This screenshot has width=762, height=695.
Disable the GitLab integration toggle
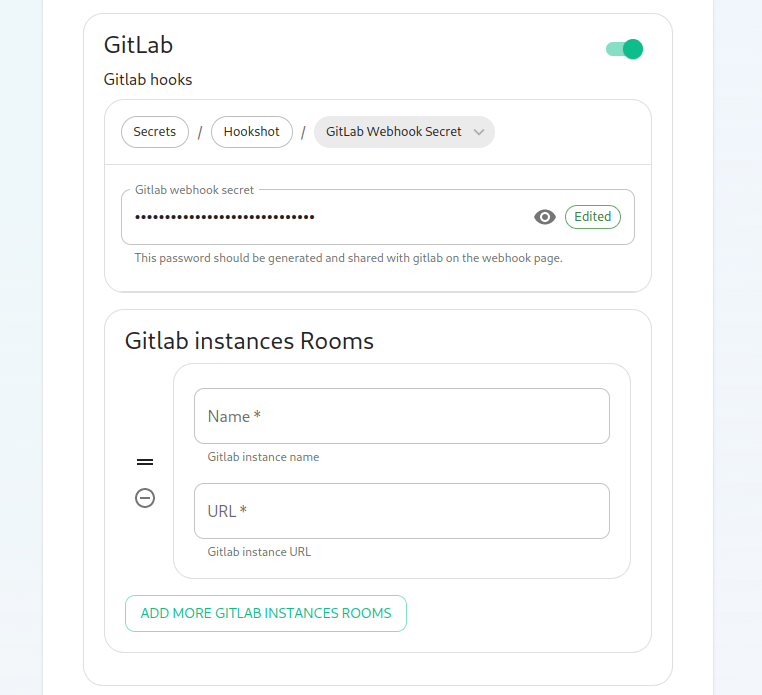point(624,49)
